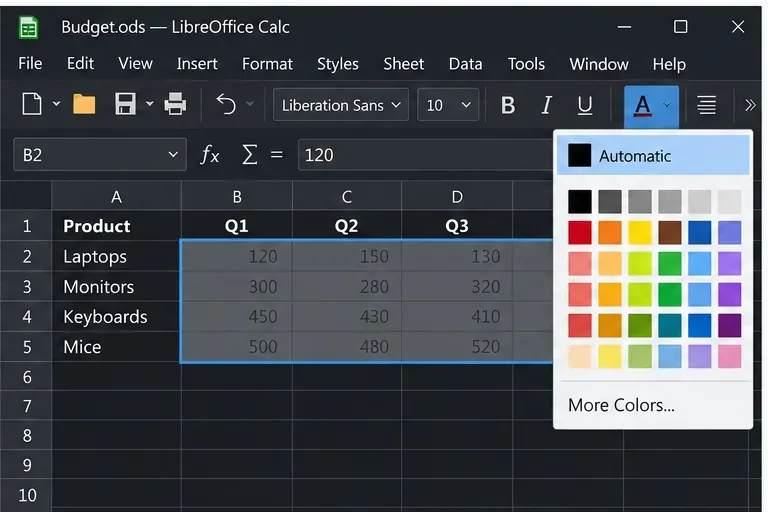Select row 1 header
The image size is (768, 512).
click(x=26, y=226)
